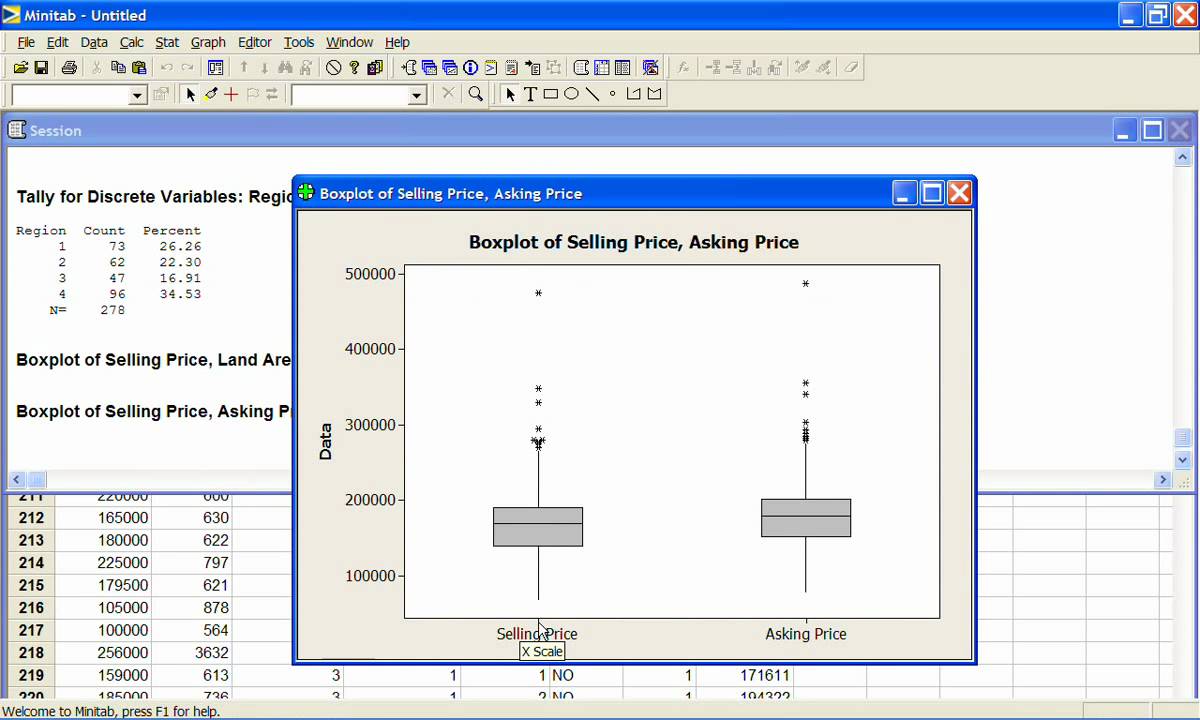Image resolution: width=1200 pixels, height=720 pixels.
Task: Activate the red Crosshairs tool
Action: [231, 94]
